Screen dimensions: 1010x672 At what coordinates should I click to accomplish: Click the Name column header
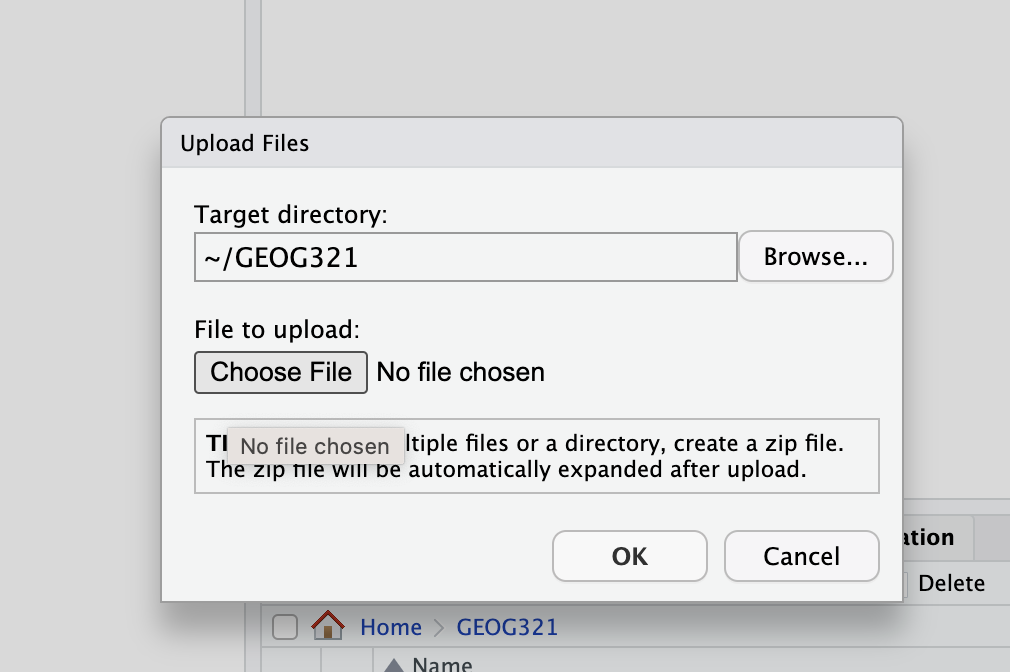(442, 663)
